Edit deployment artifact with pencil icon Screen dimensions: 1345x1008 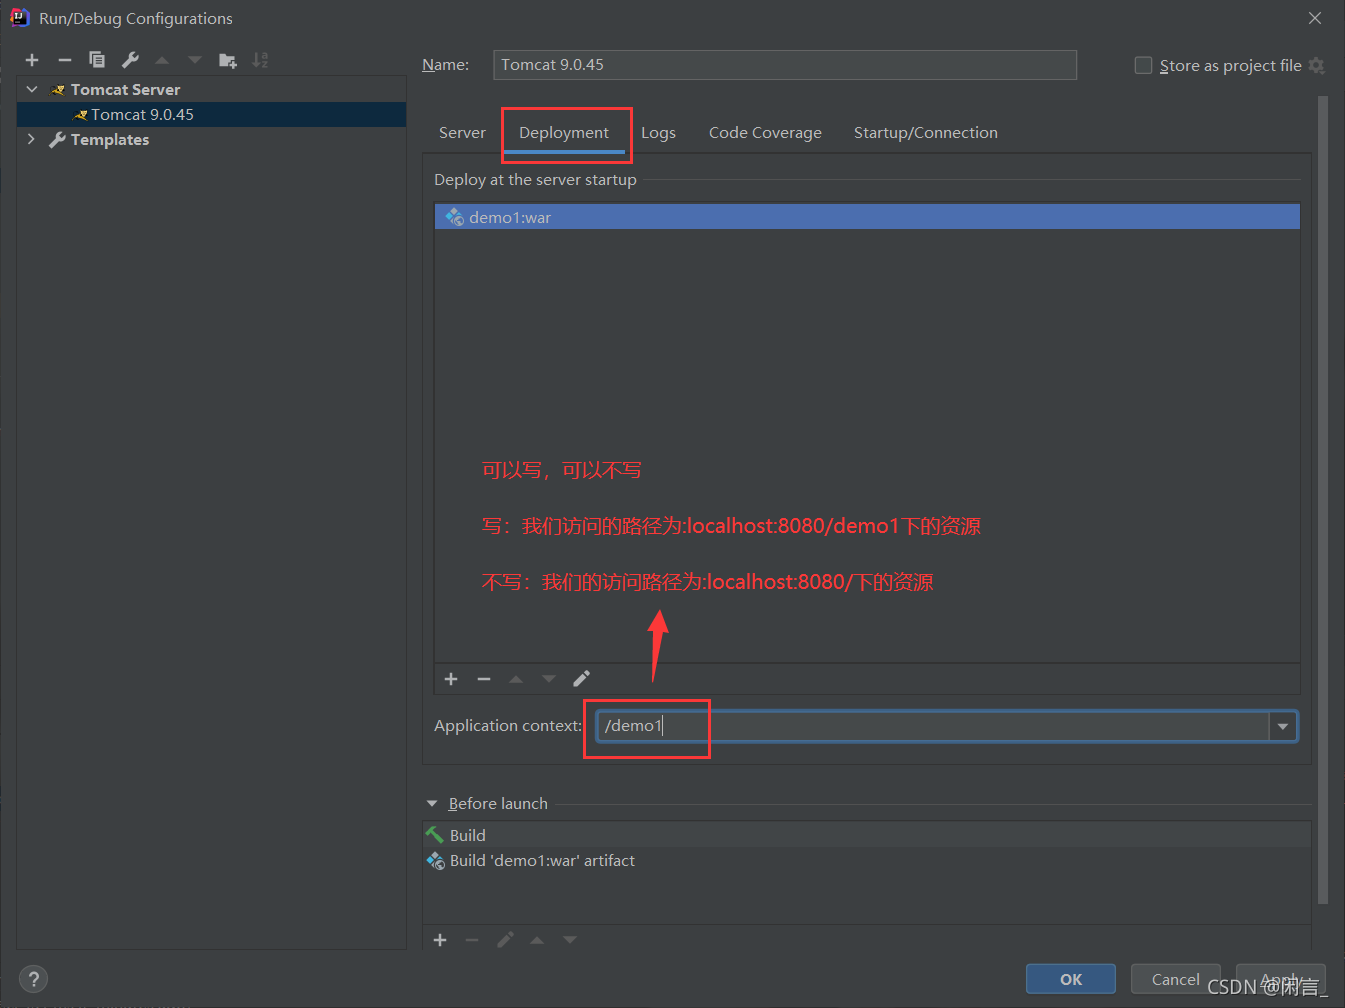coord(582,679)
